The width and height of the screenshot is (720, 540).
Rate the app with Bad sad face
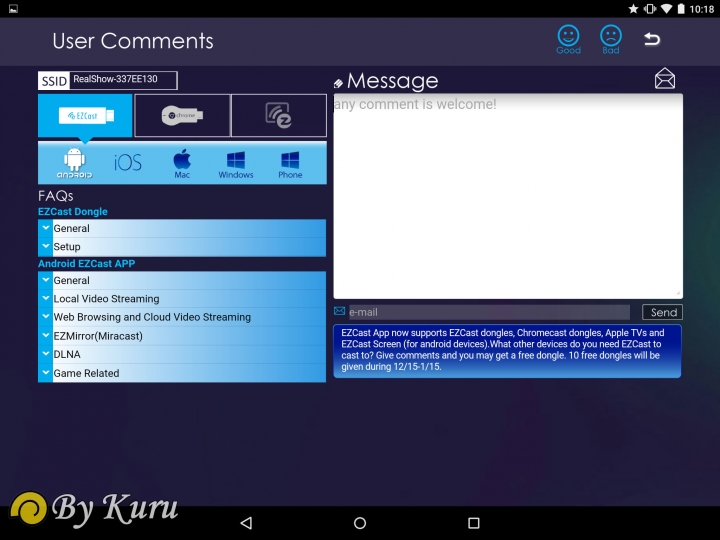coord(611,39)
